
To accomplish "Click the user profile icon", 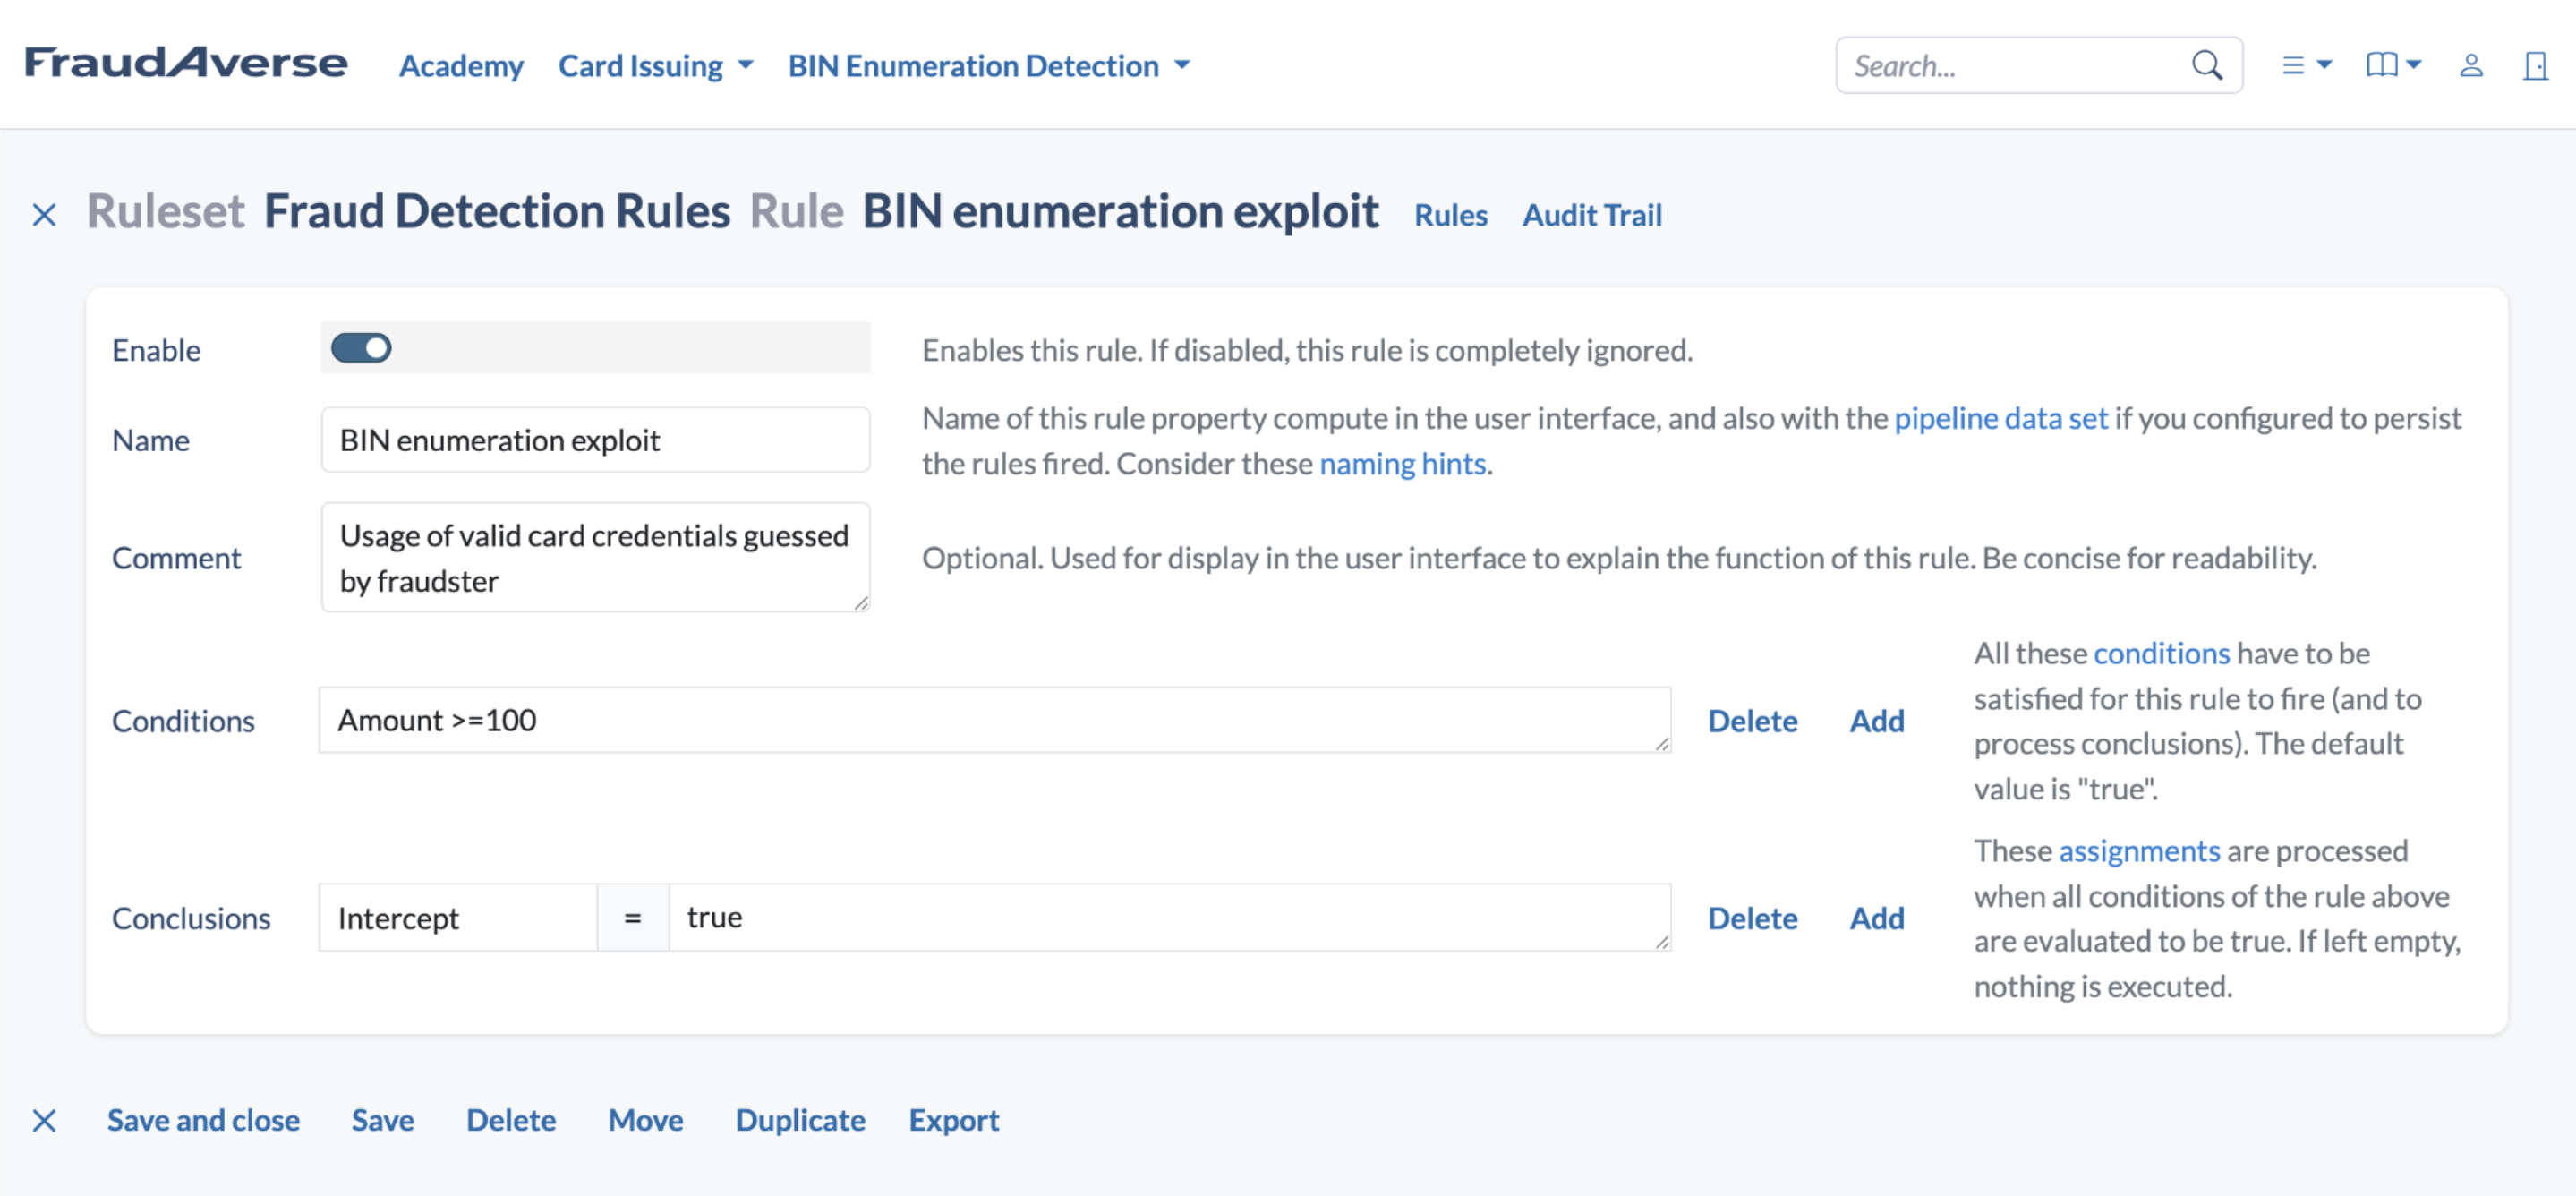I will click(2471, 65).
